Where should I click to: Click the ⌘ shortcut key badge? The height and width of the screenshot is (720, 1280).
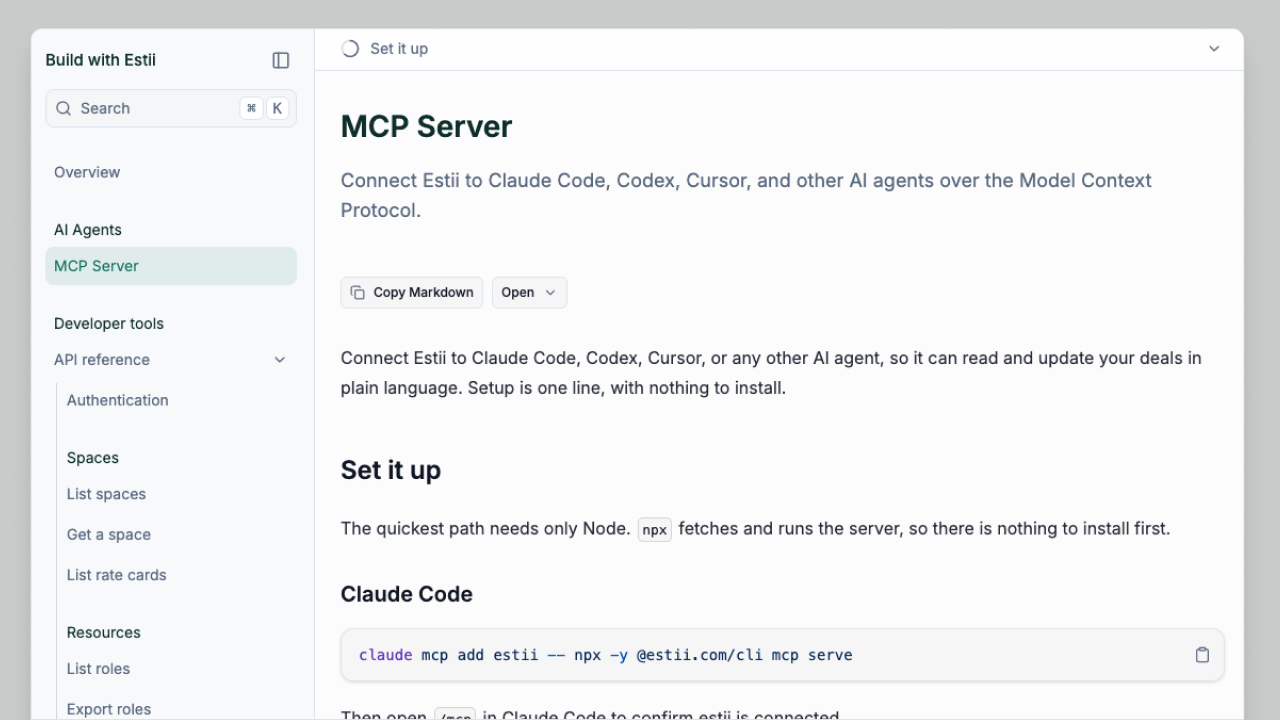[x=251, y=108]
